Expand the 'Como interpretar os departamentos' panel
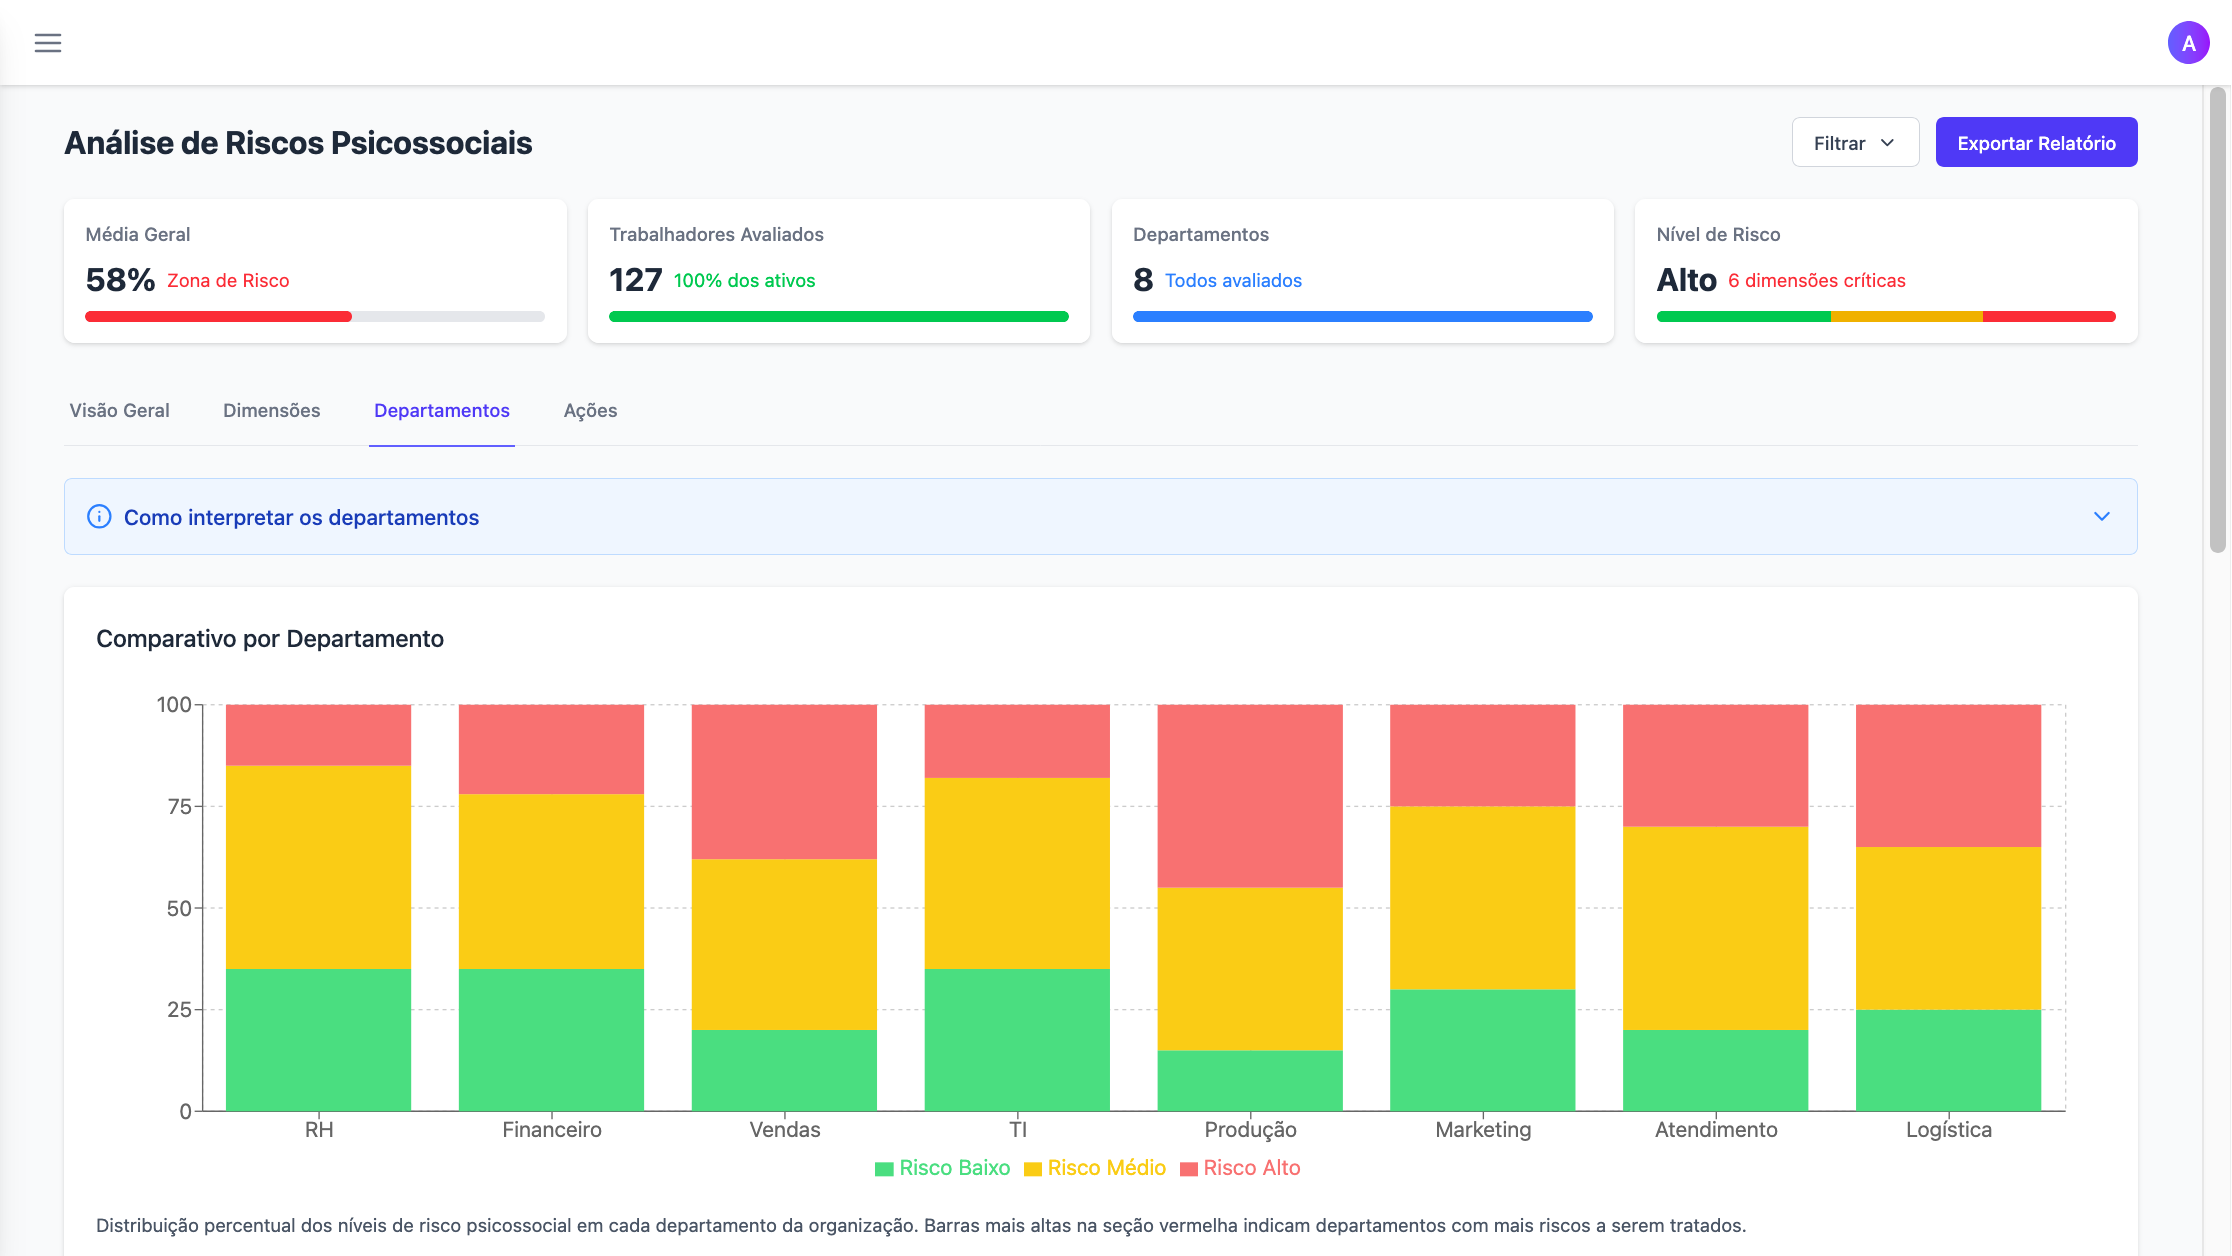The image size is (2232, 1256). (302, 517)
